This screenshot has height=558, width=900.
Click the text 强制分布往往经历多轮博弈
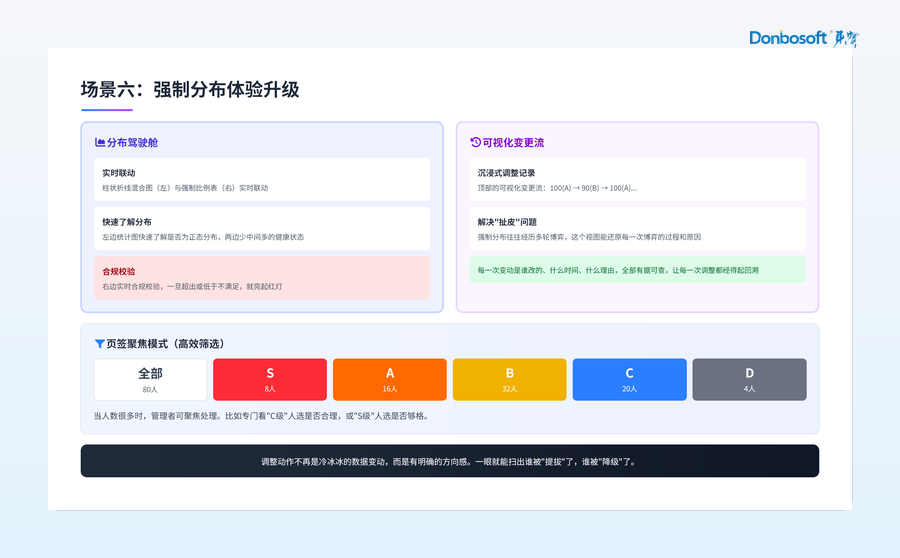[589, 237]
